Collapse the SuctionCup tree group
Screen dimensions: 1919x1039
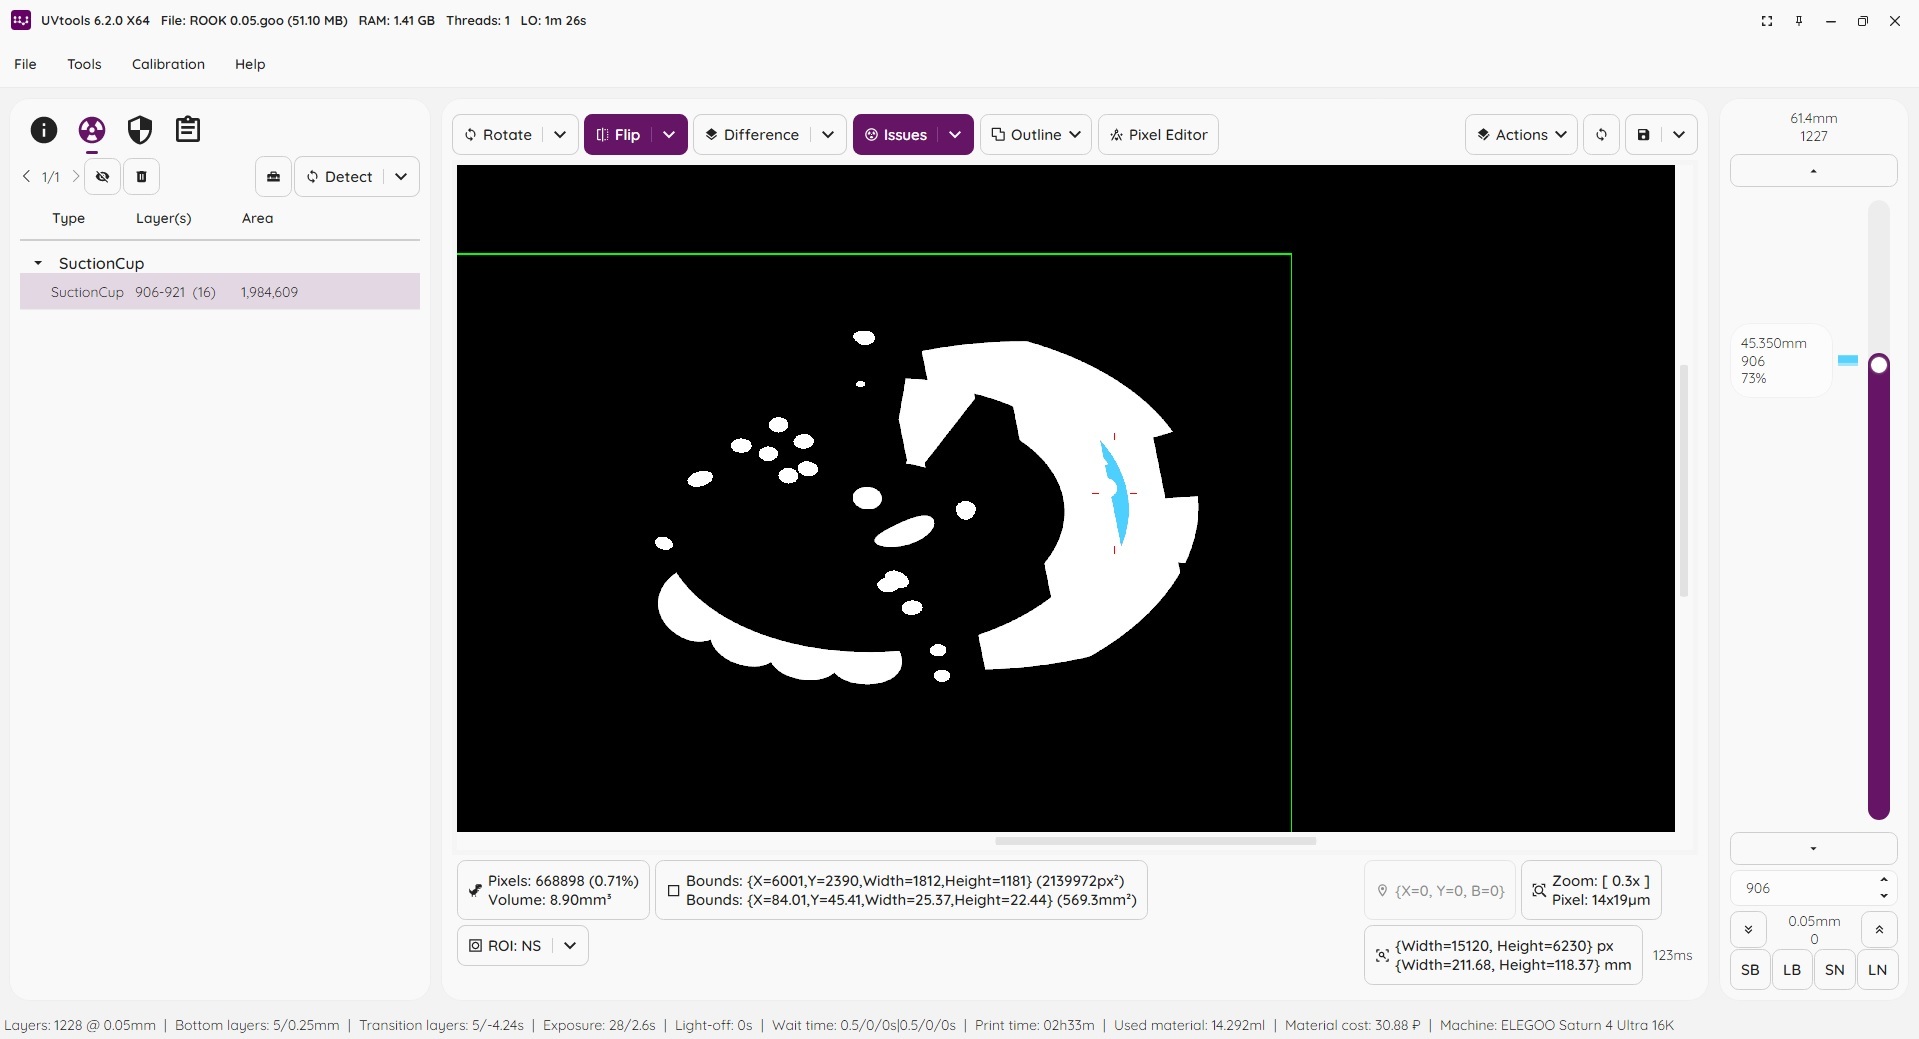click(x=38, y=263)
